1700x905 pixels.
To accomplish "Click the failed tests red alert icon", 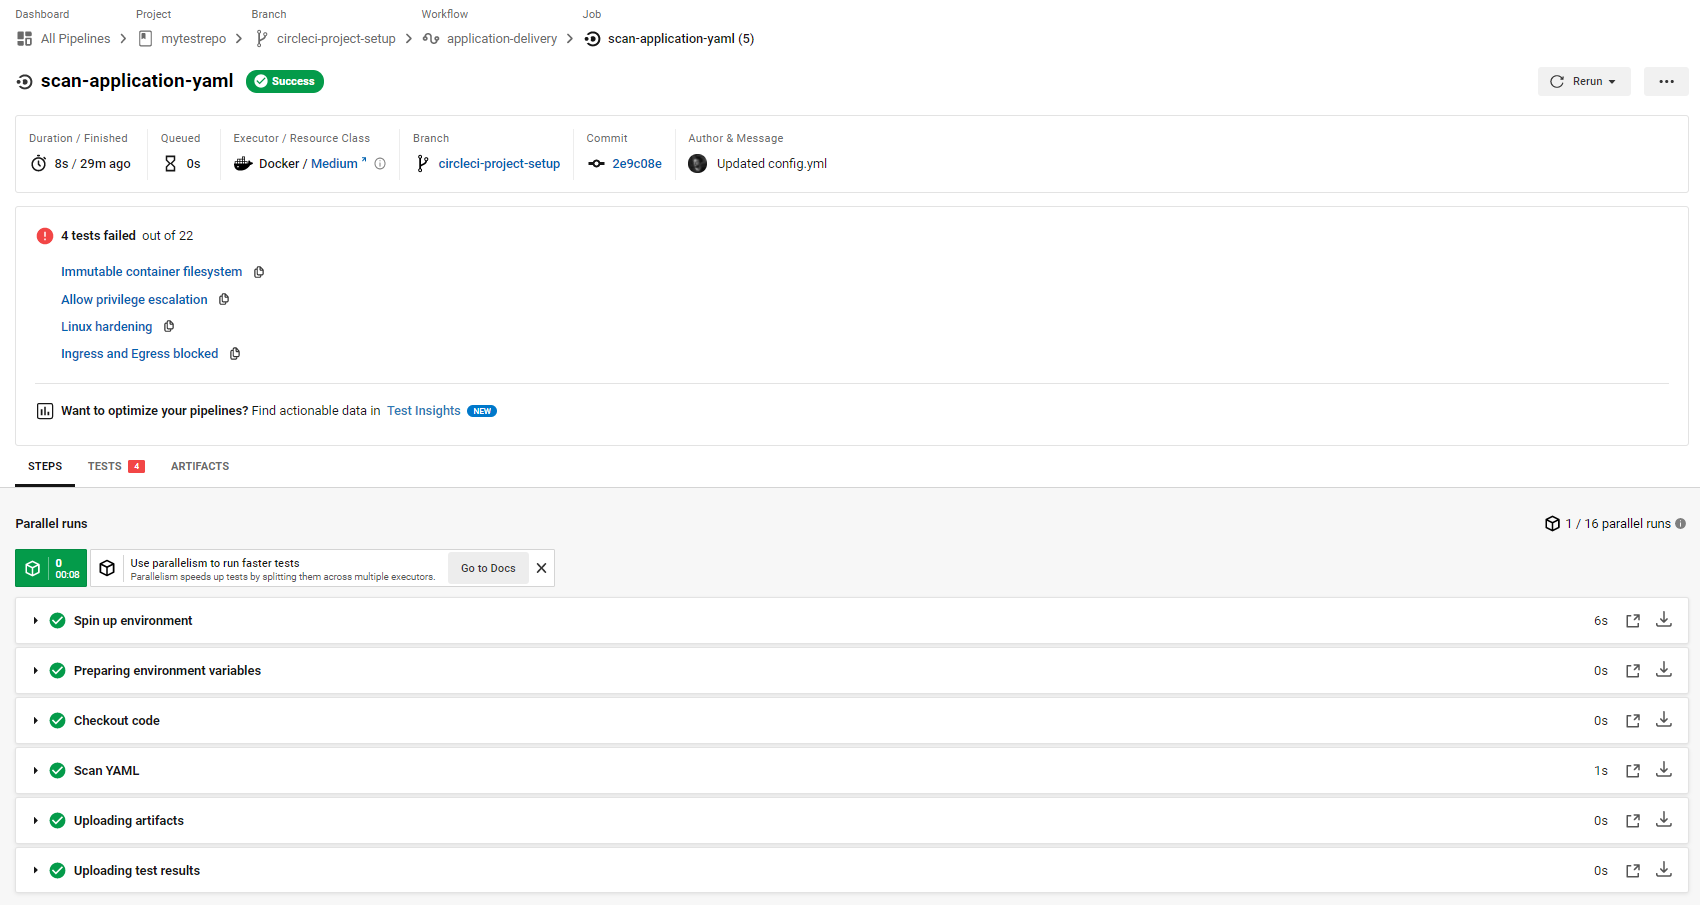I will 45,236.
